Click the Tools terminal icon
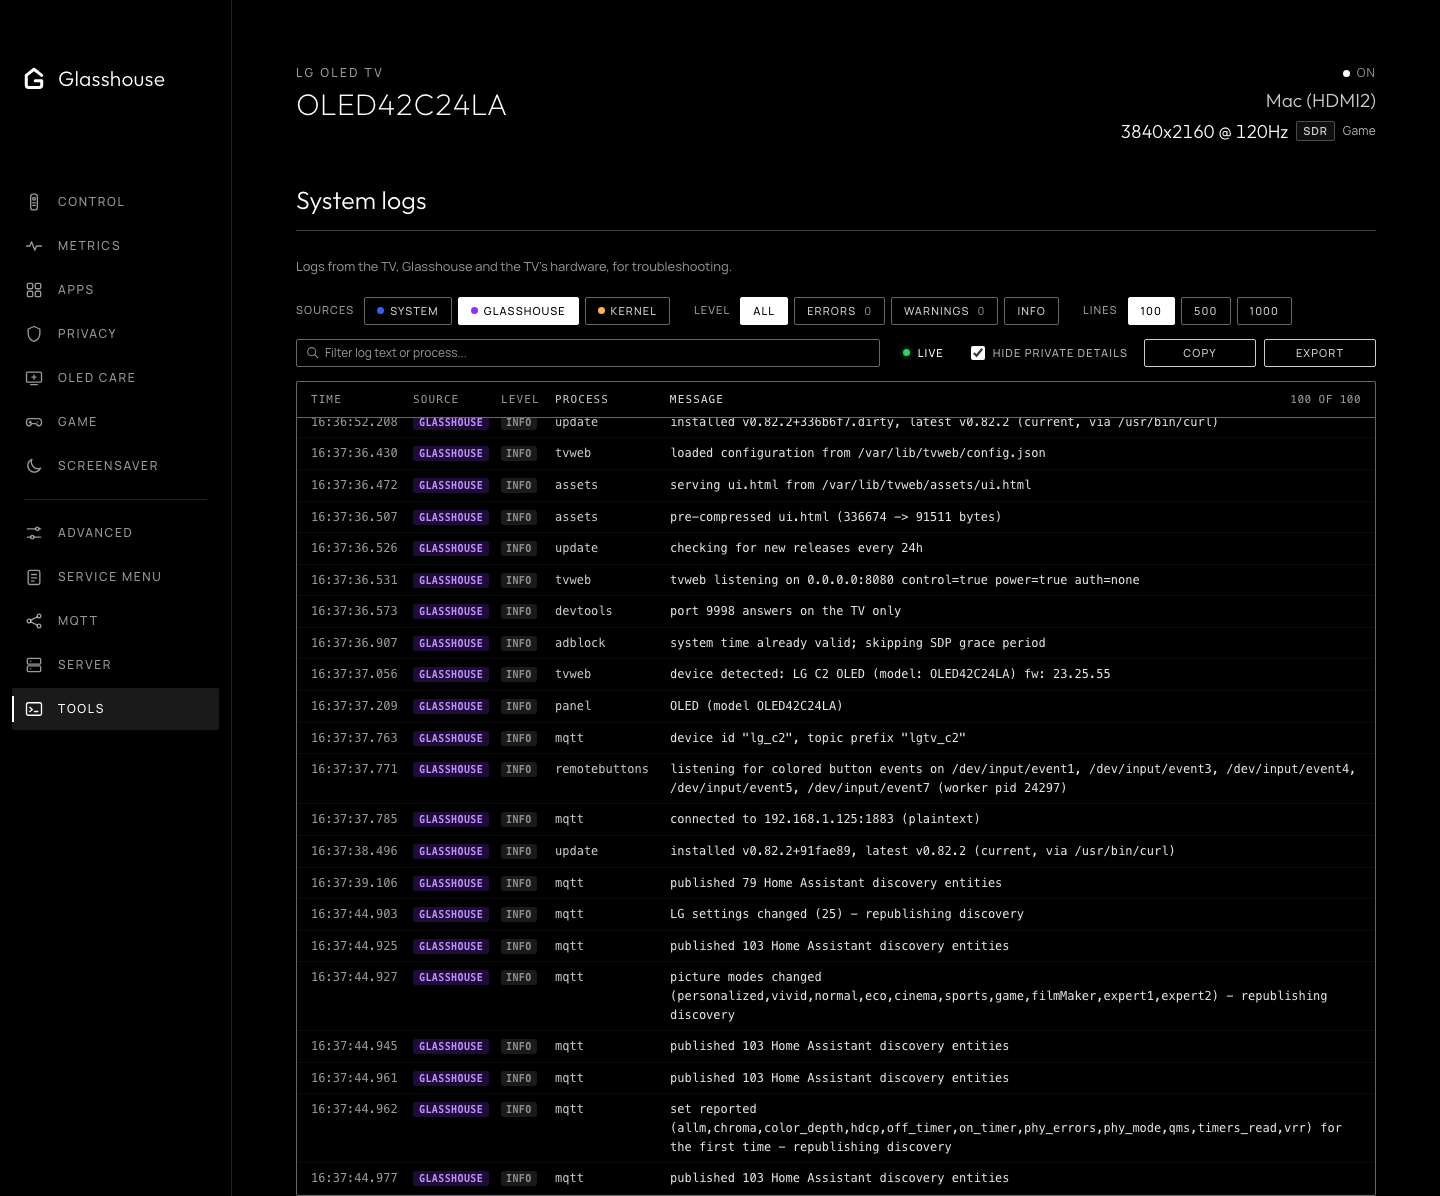 click(34, 709)
